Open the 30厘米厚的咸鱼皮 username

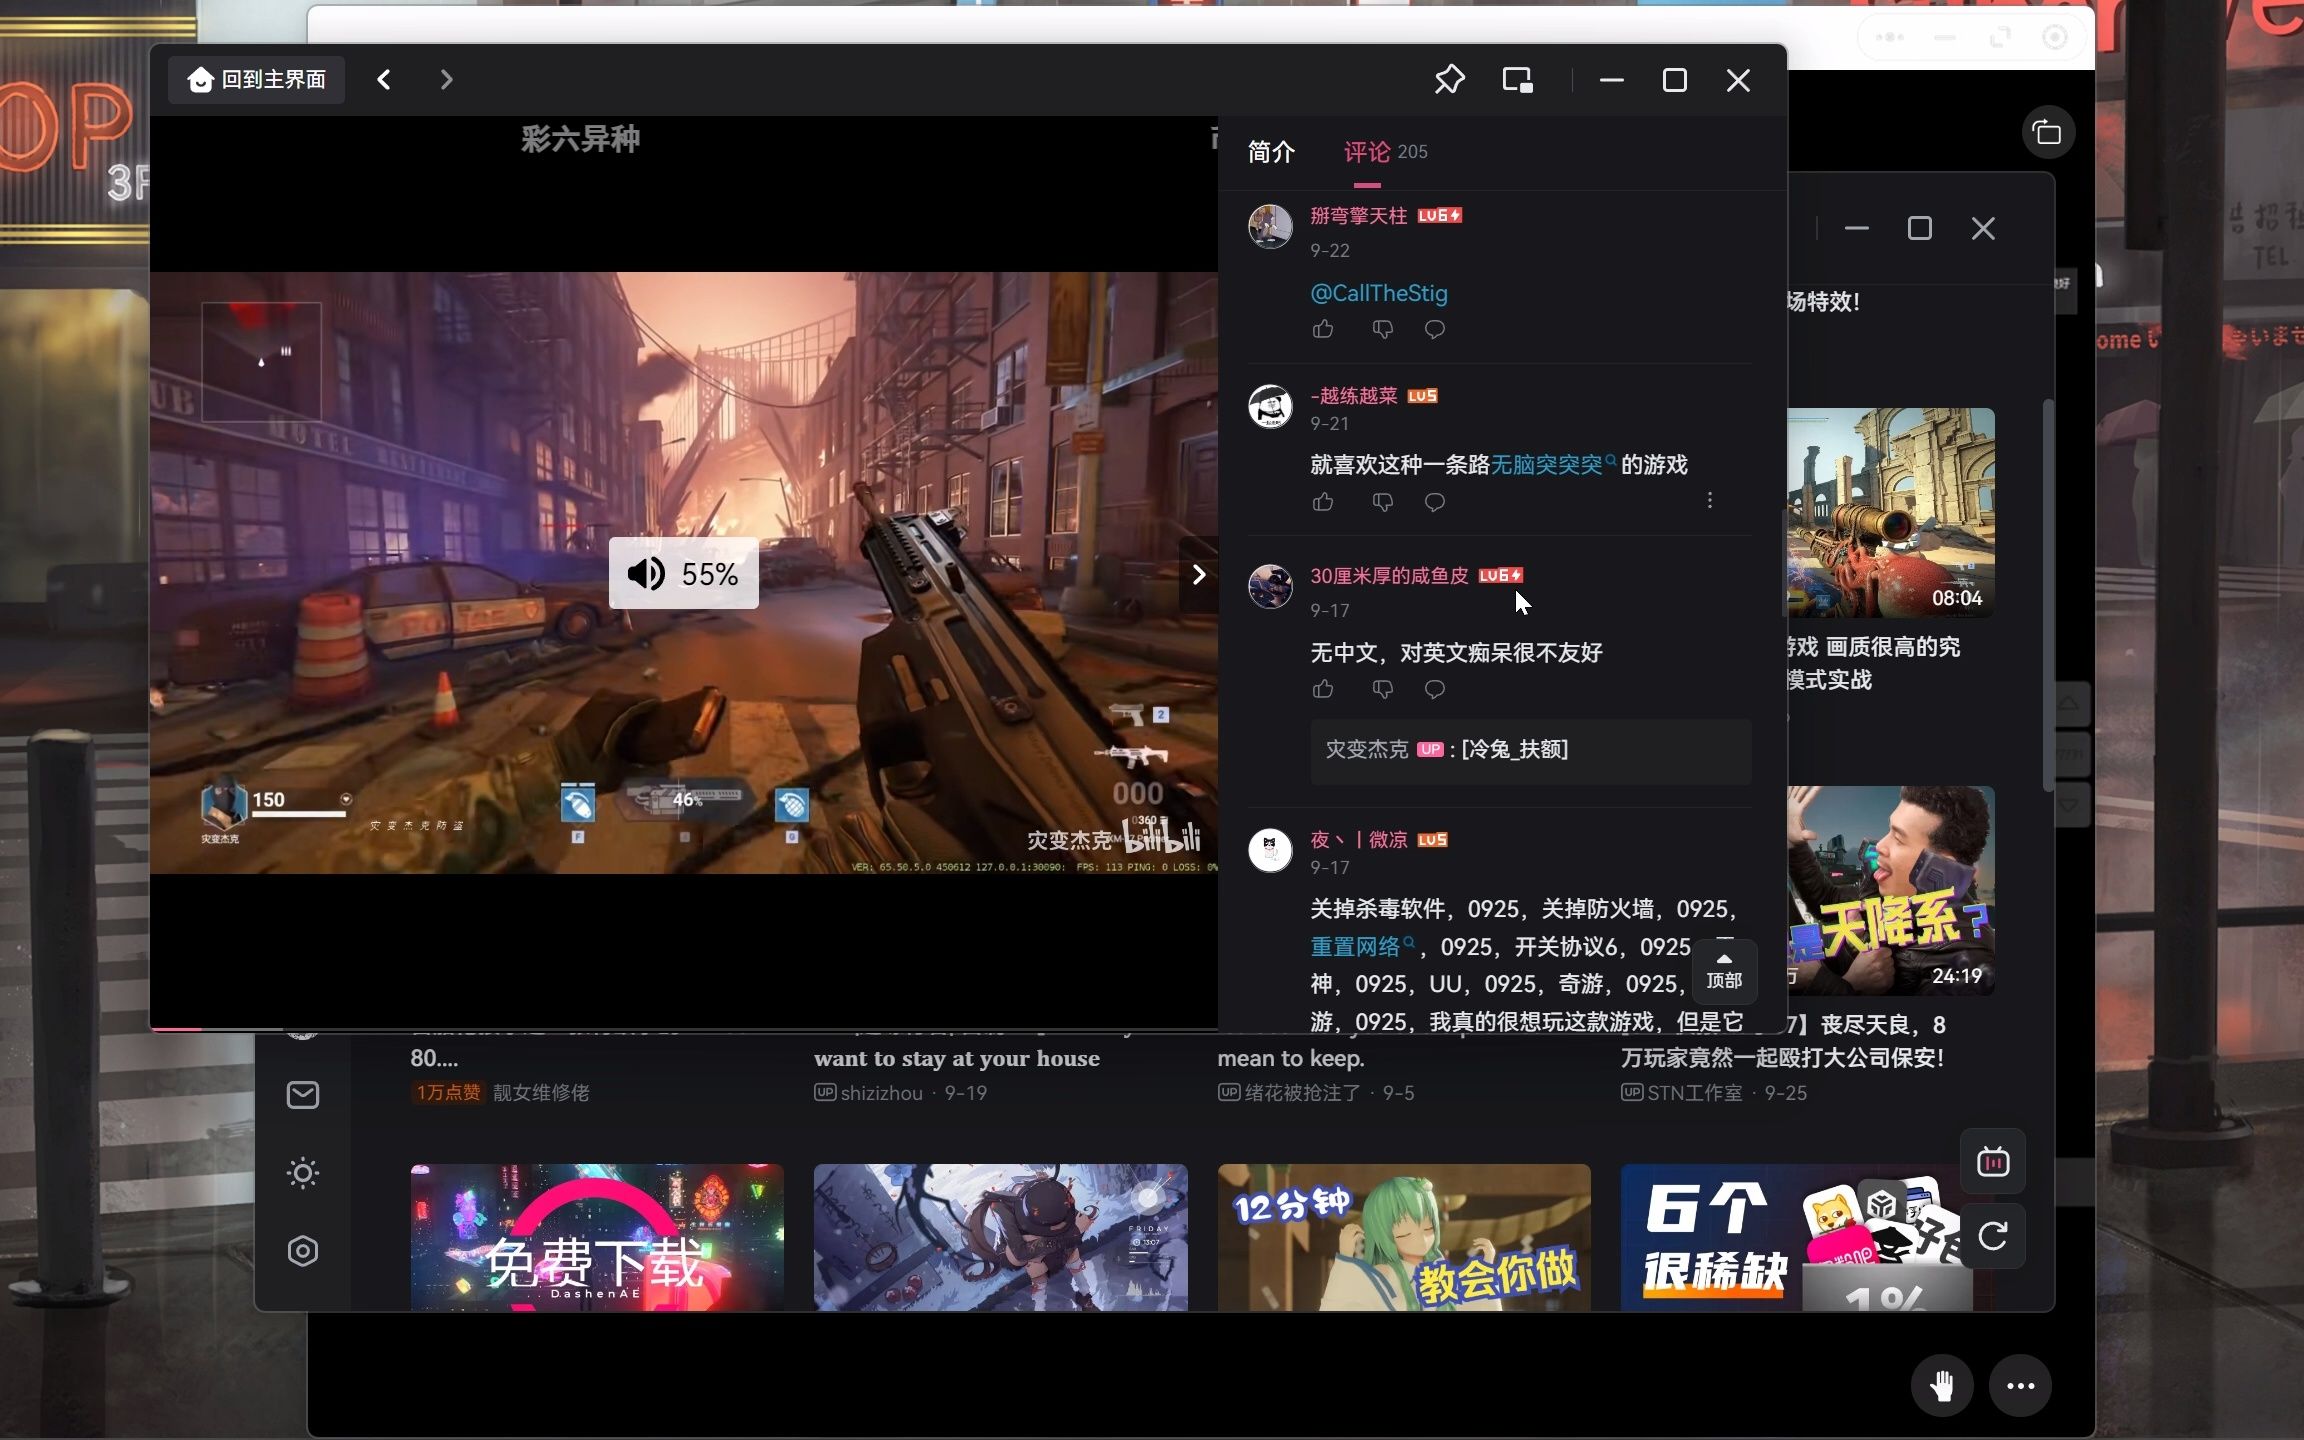pos(1389,576)
